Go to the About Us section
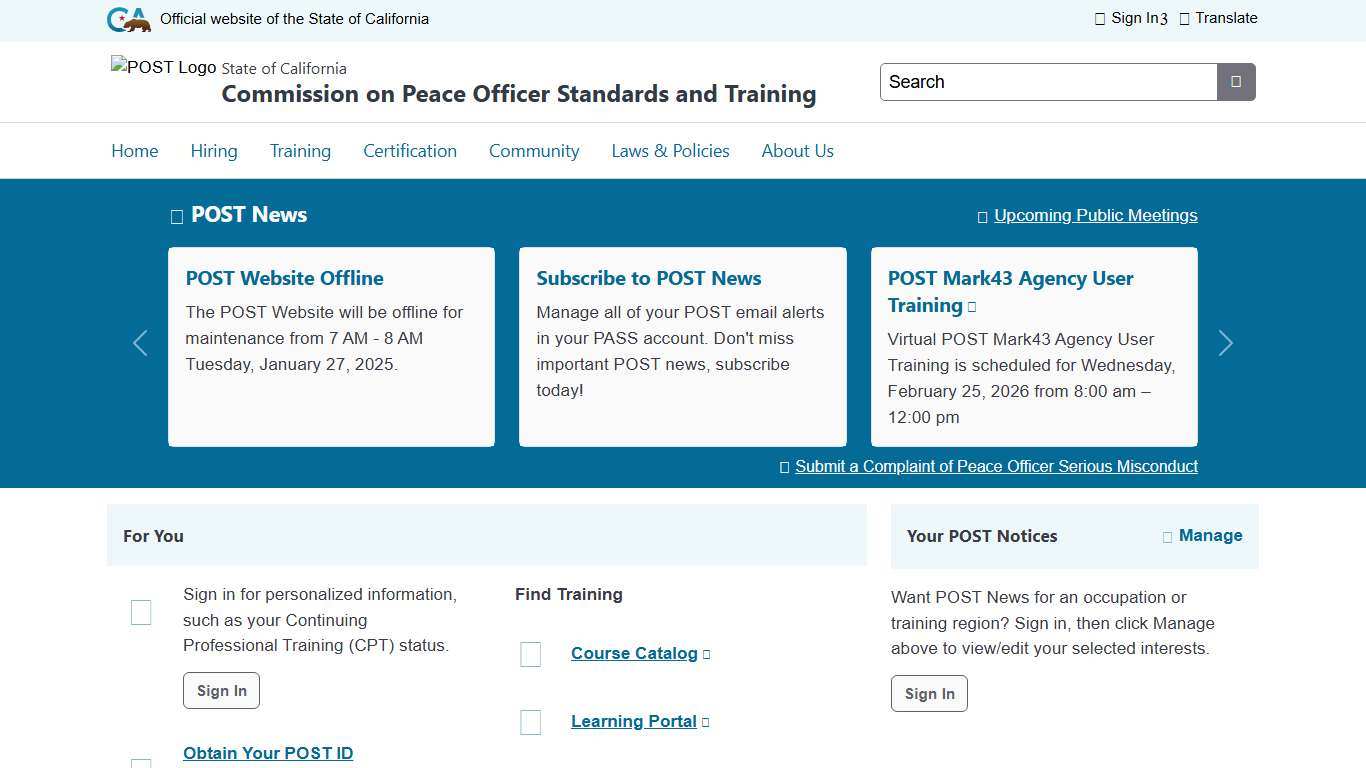The image size is (1366, 768). click(797, 151)
